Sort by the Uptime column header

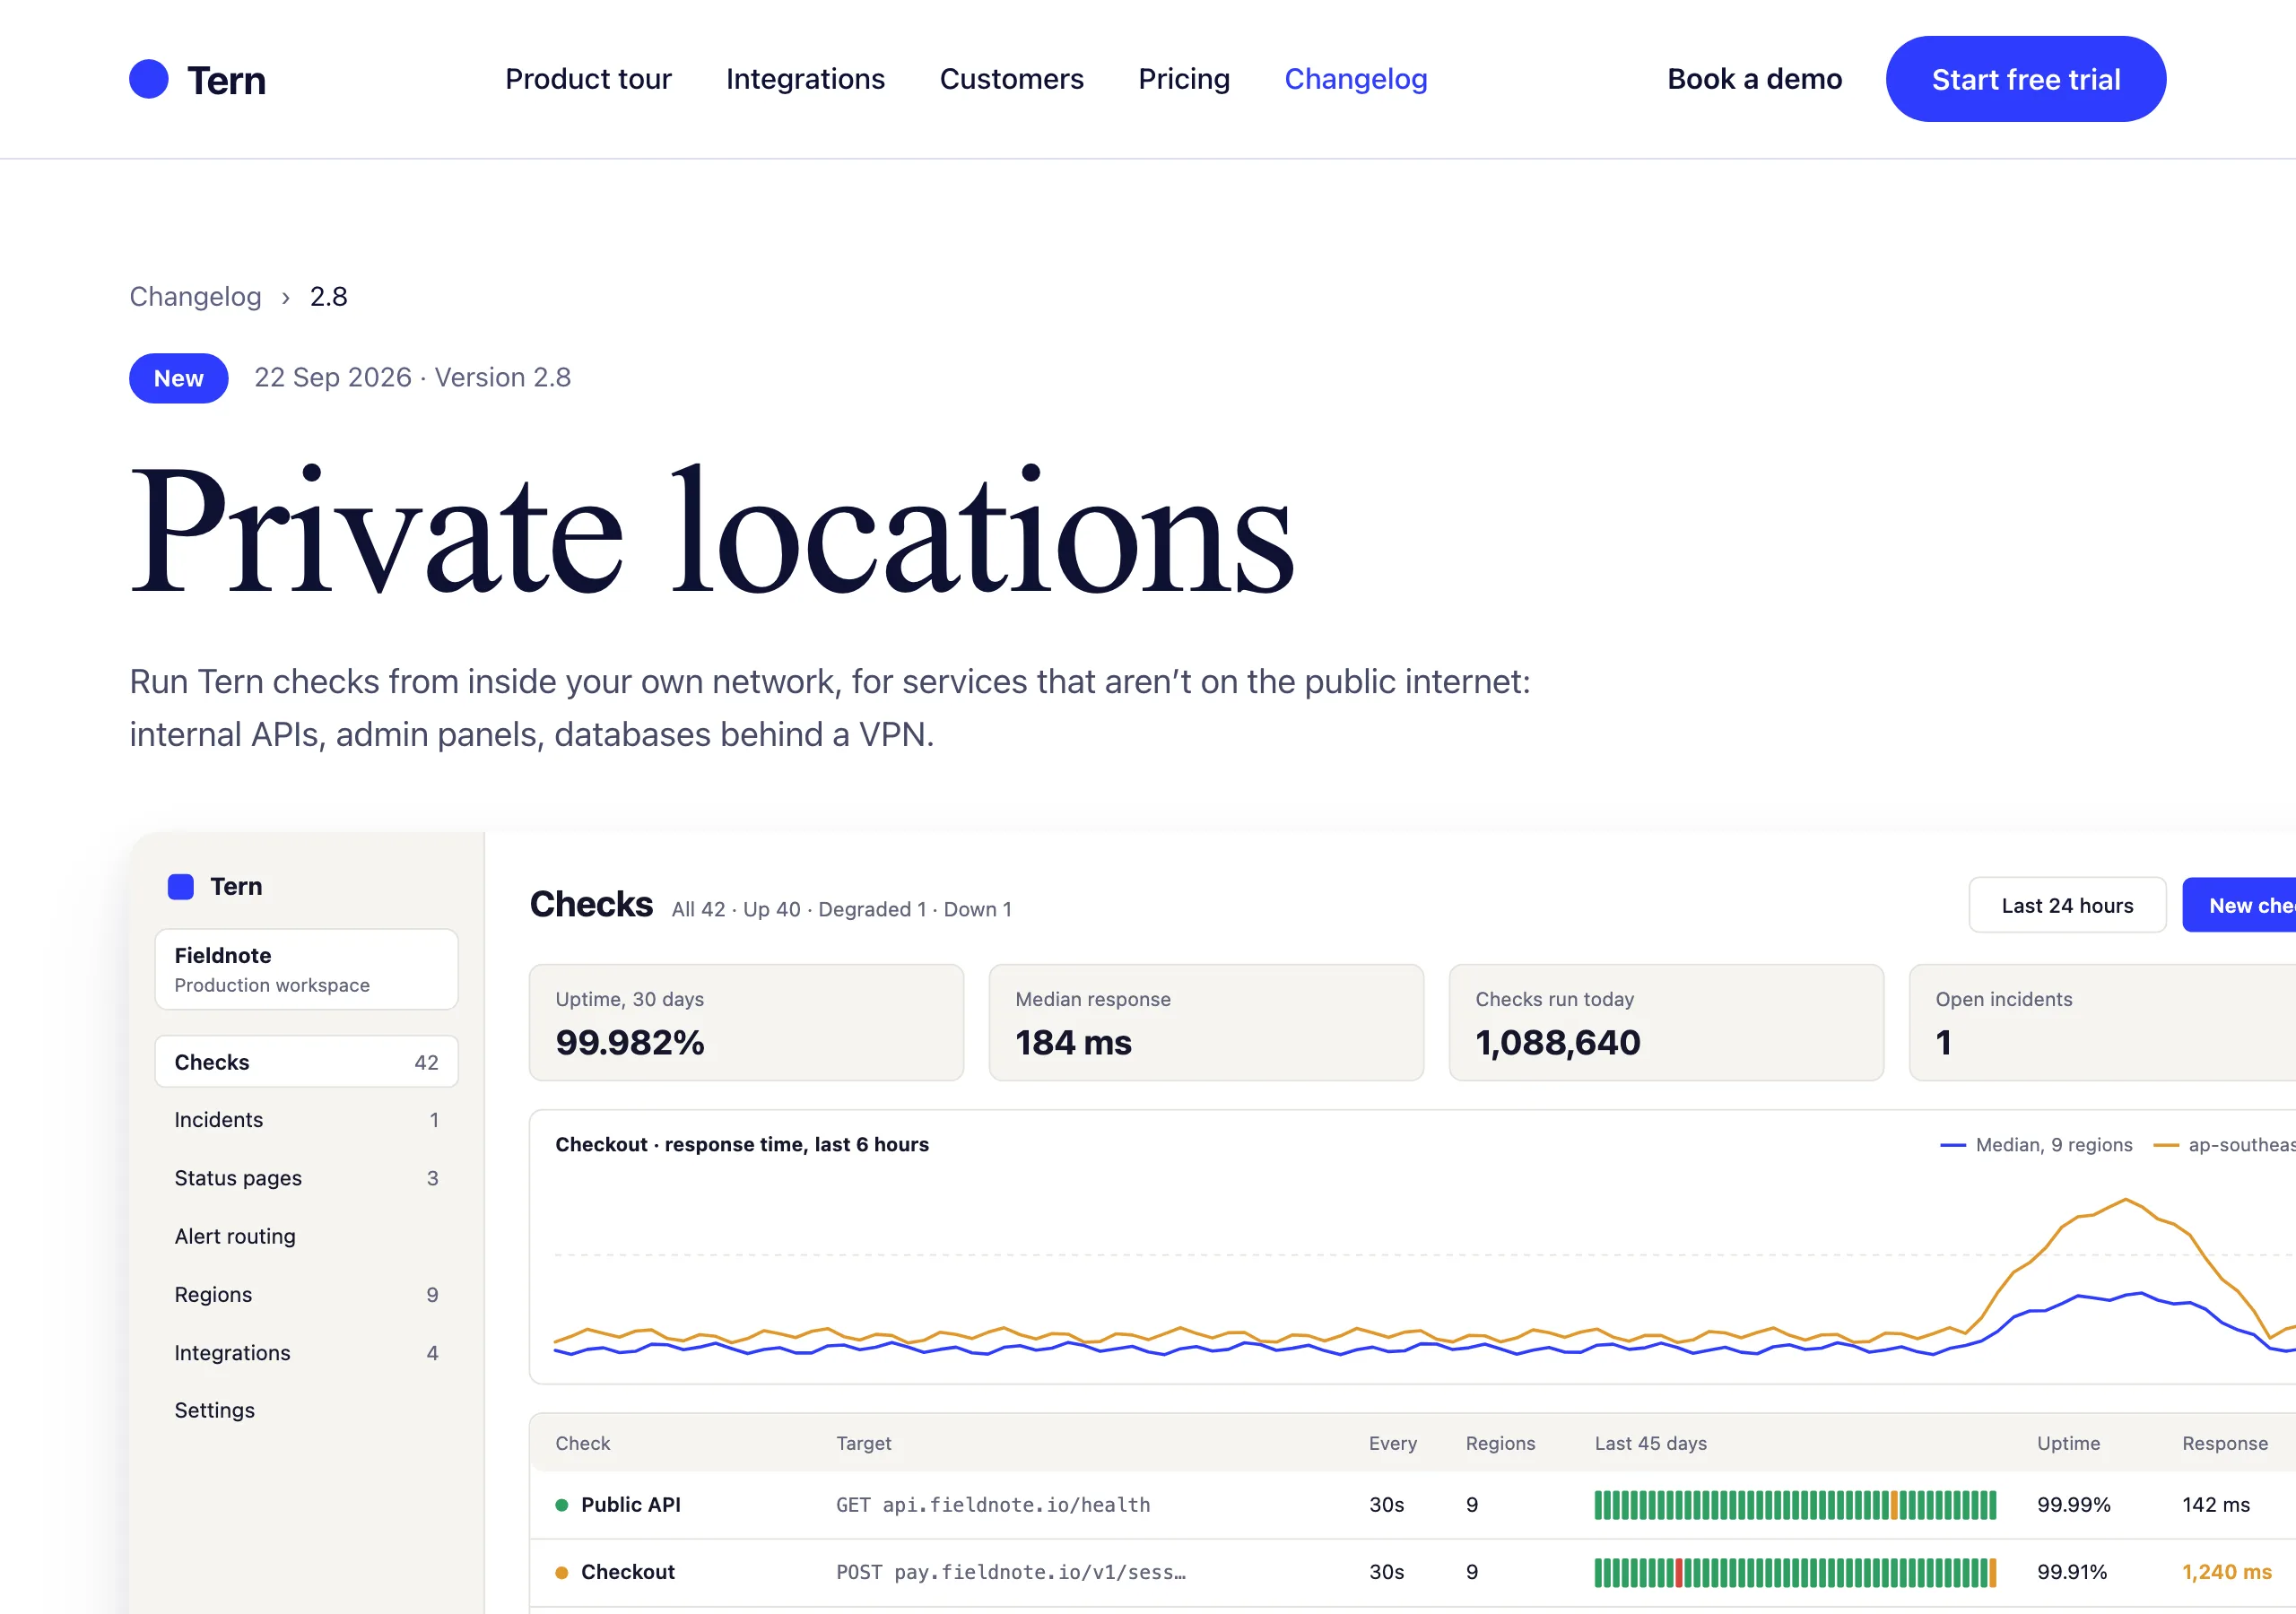(2068, 1443)
